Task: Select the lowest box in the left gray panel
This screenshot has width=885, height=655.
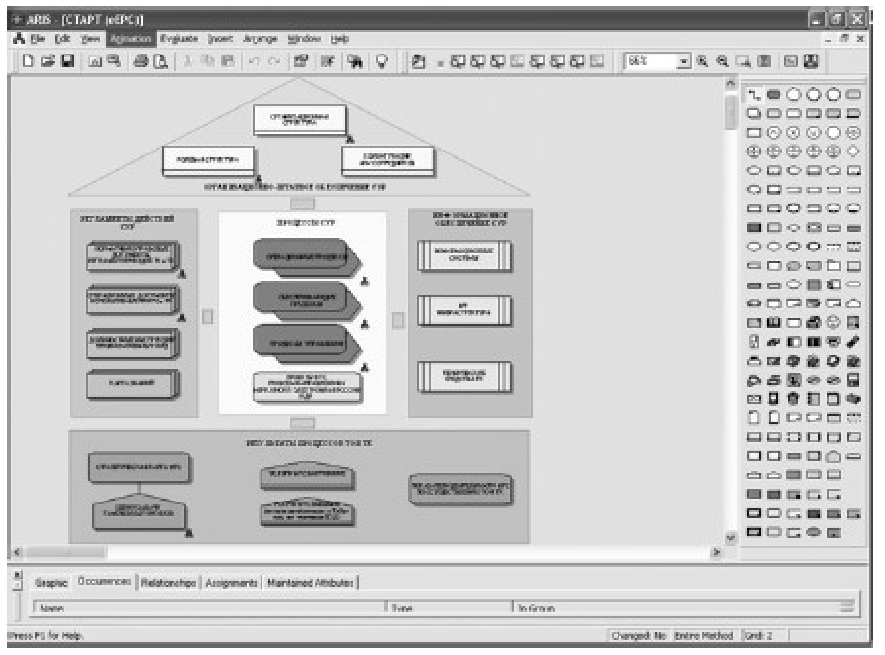Action: (133, 385)
